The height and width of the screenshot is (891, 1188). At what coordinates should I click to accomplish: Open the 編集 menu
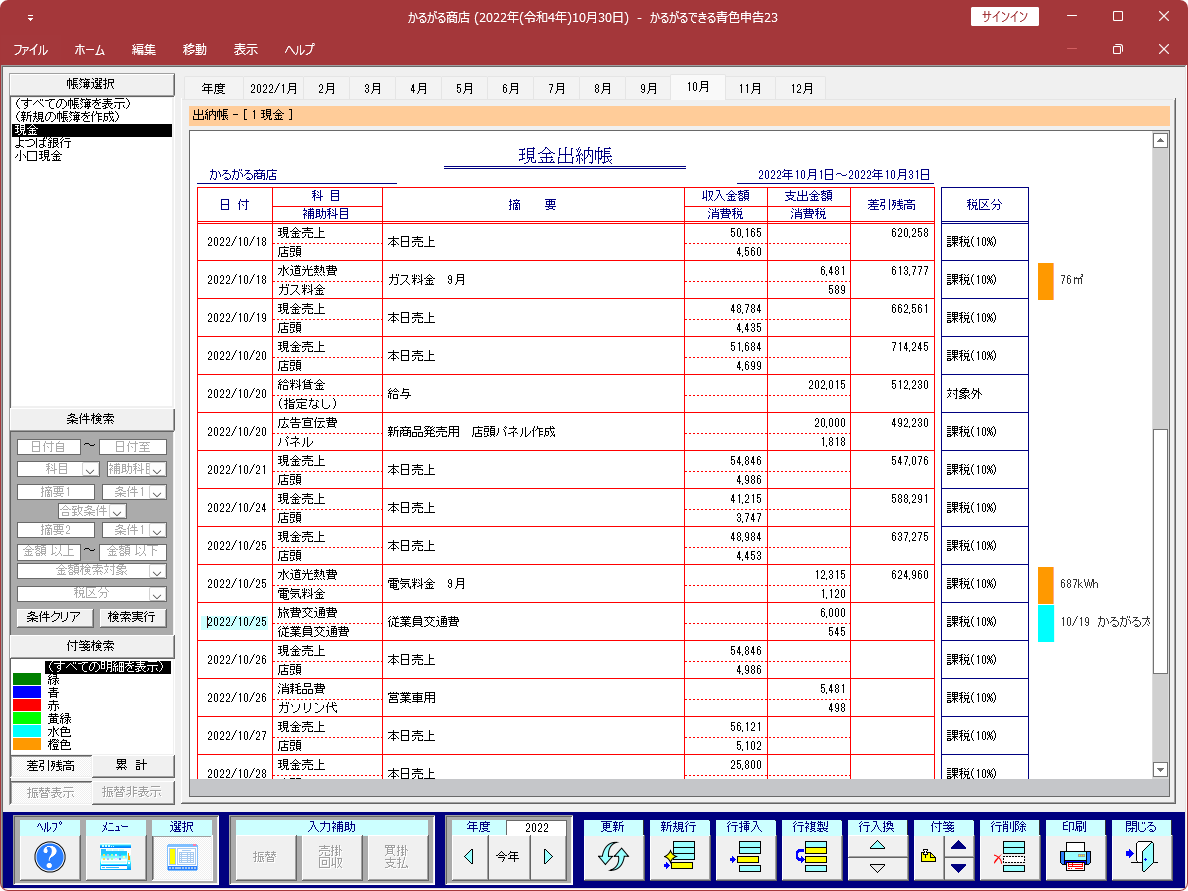144,50
